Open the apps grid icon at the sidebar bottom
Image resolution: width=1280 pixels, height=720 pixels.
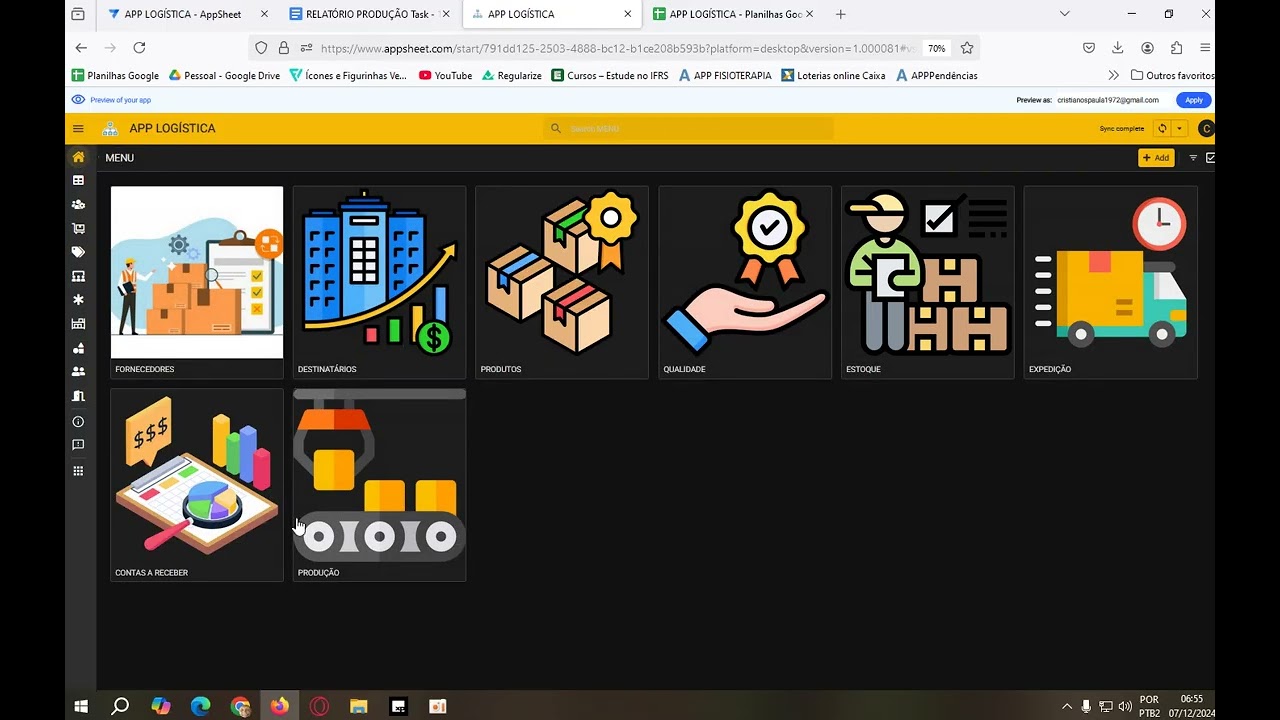click(78, 471)
